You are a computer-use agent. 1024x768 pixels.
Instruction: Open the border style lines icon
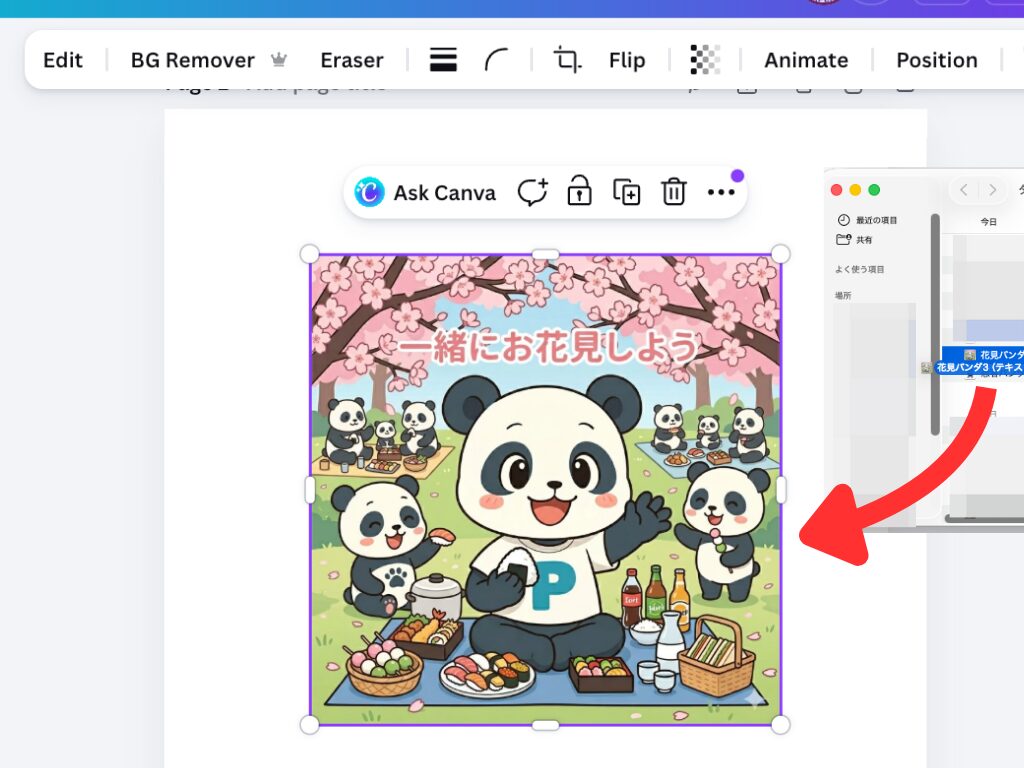[443, 60]
